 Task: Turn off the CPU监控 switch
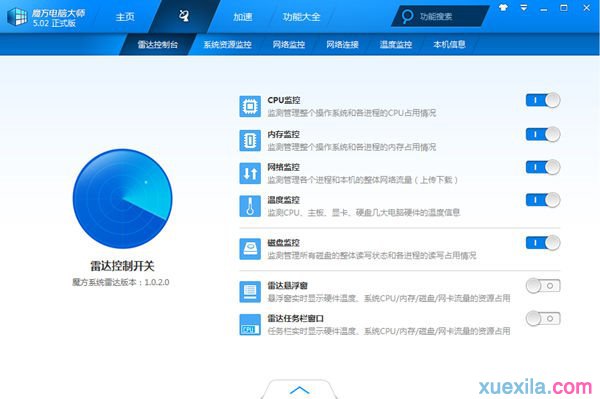[x=543, y=100]
